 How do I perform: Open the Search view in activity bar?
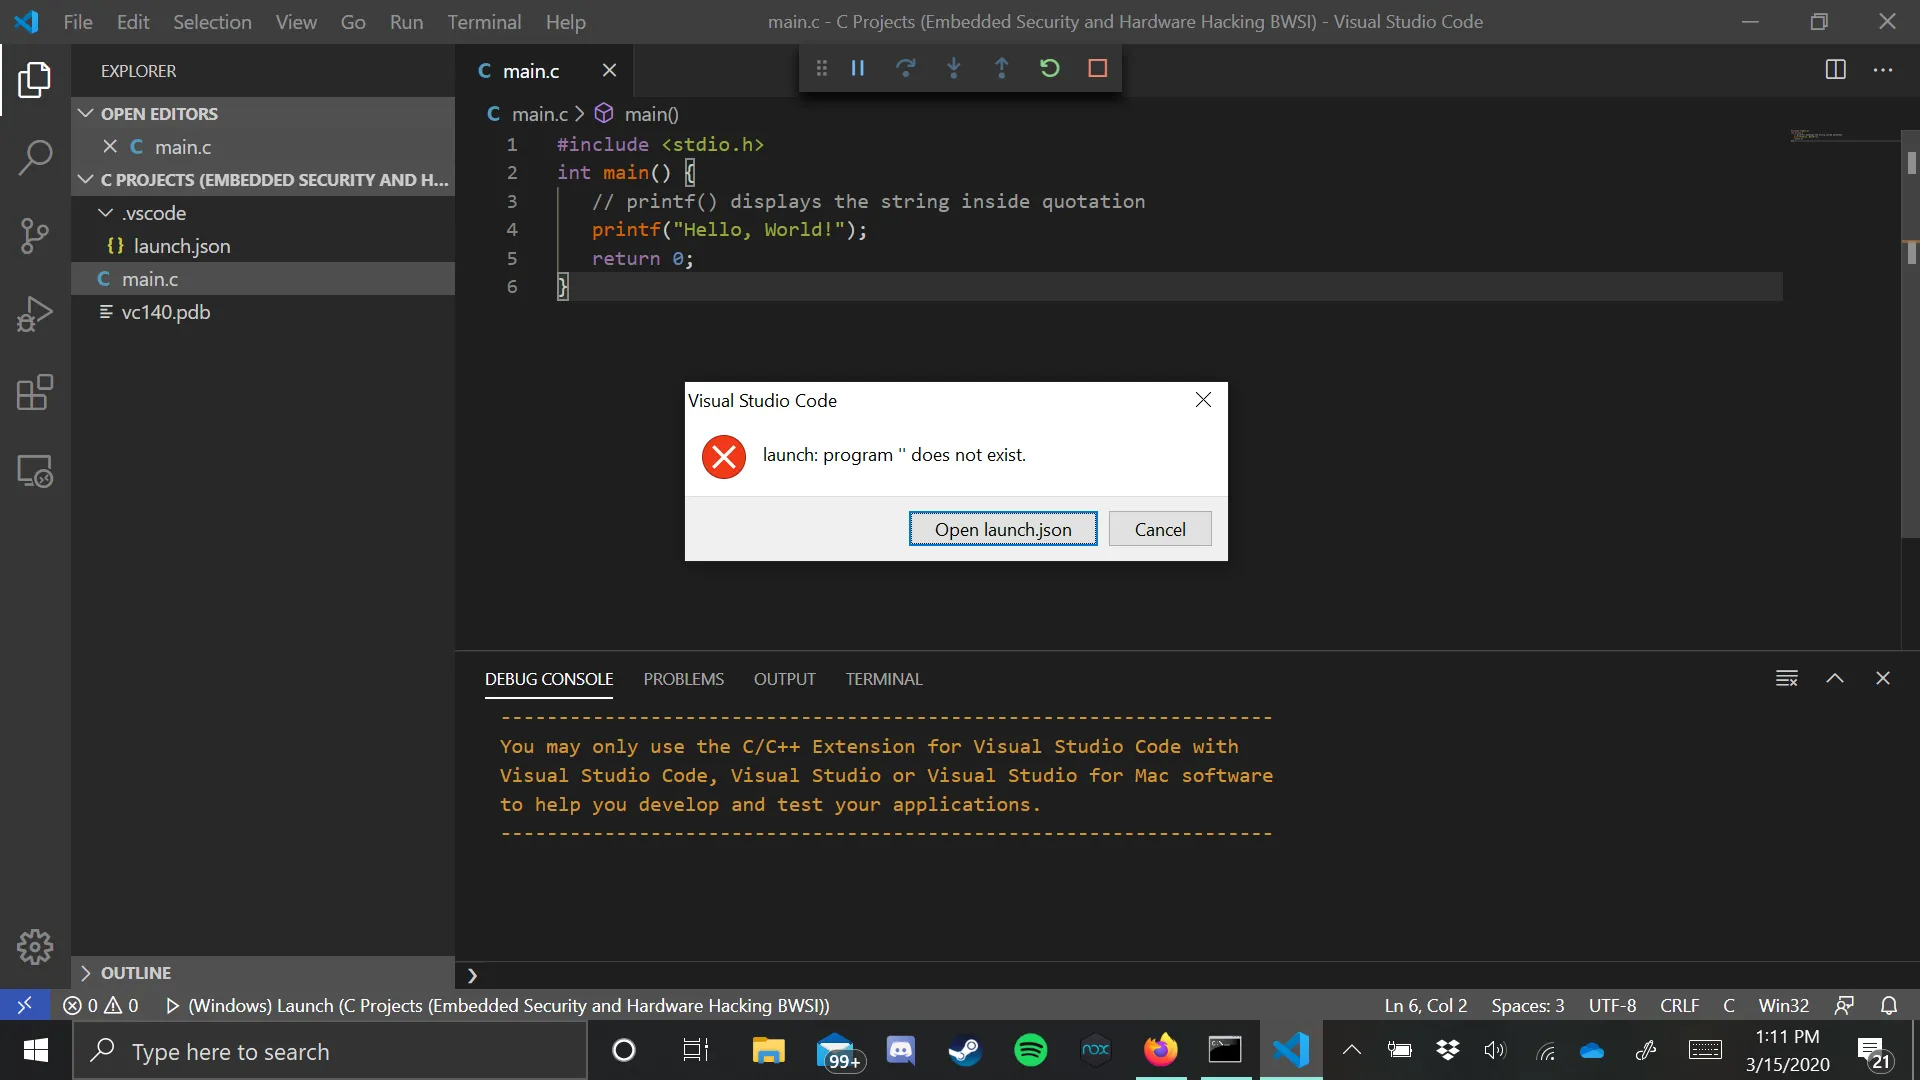pyautogui.click(x=35, y=158)
